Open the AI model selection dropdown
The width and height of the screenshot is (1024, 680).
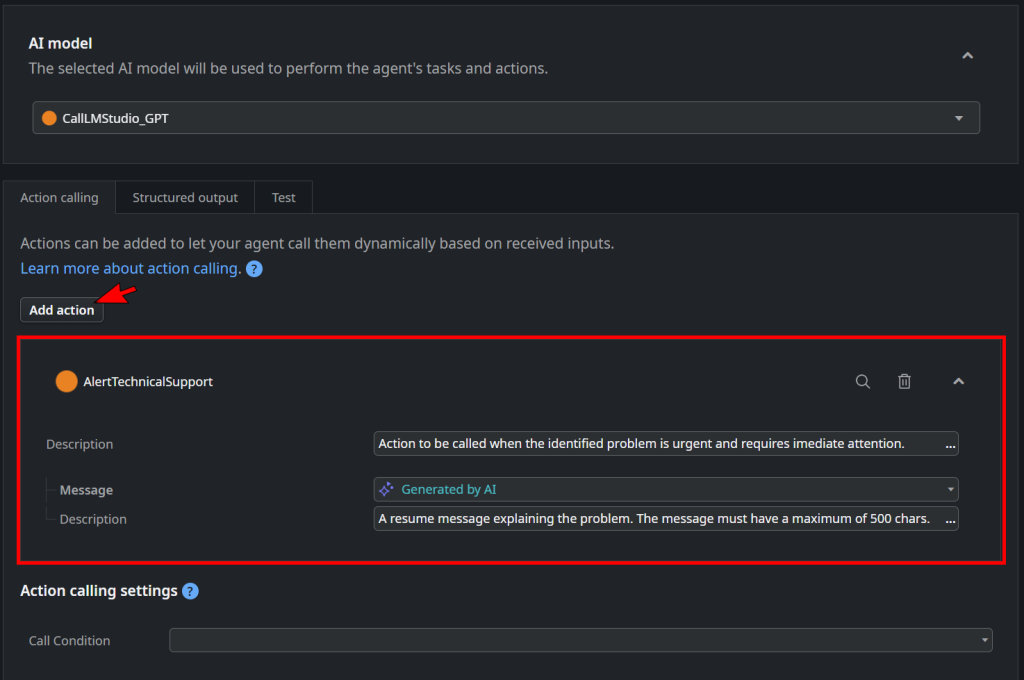[959, 118]
